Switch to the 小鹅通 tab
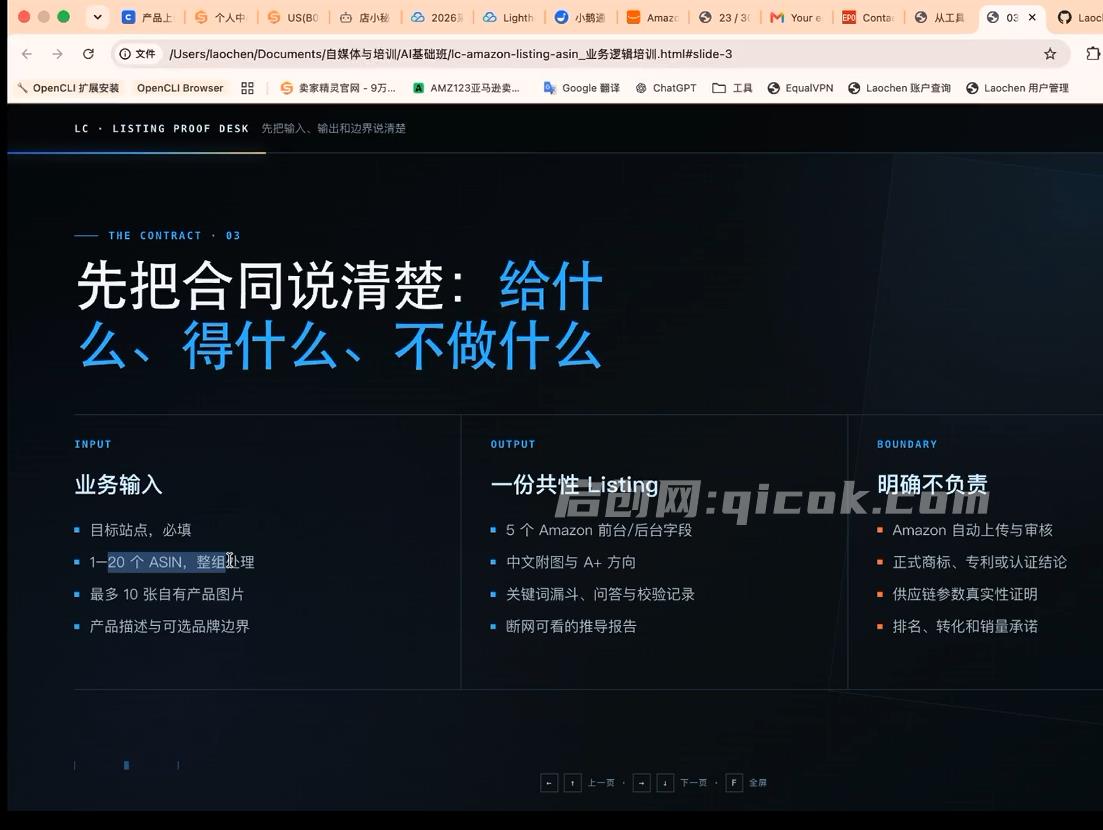This screenshot has width=1103, height=830. 581,18
